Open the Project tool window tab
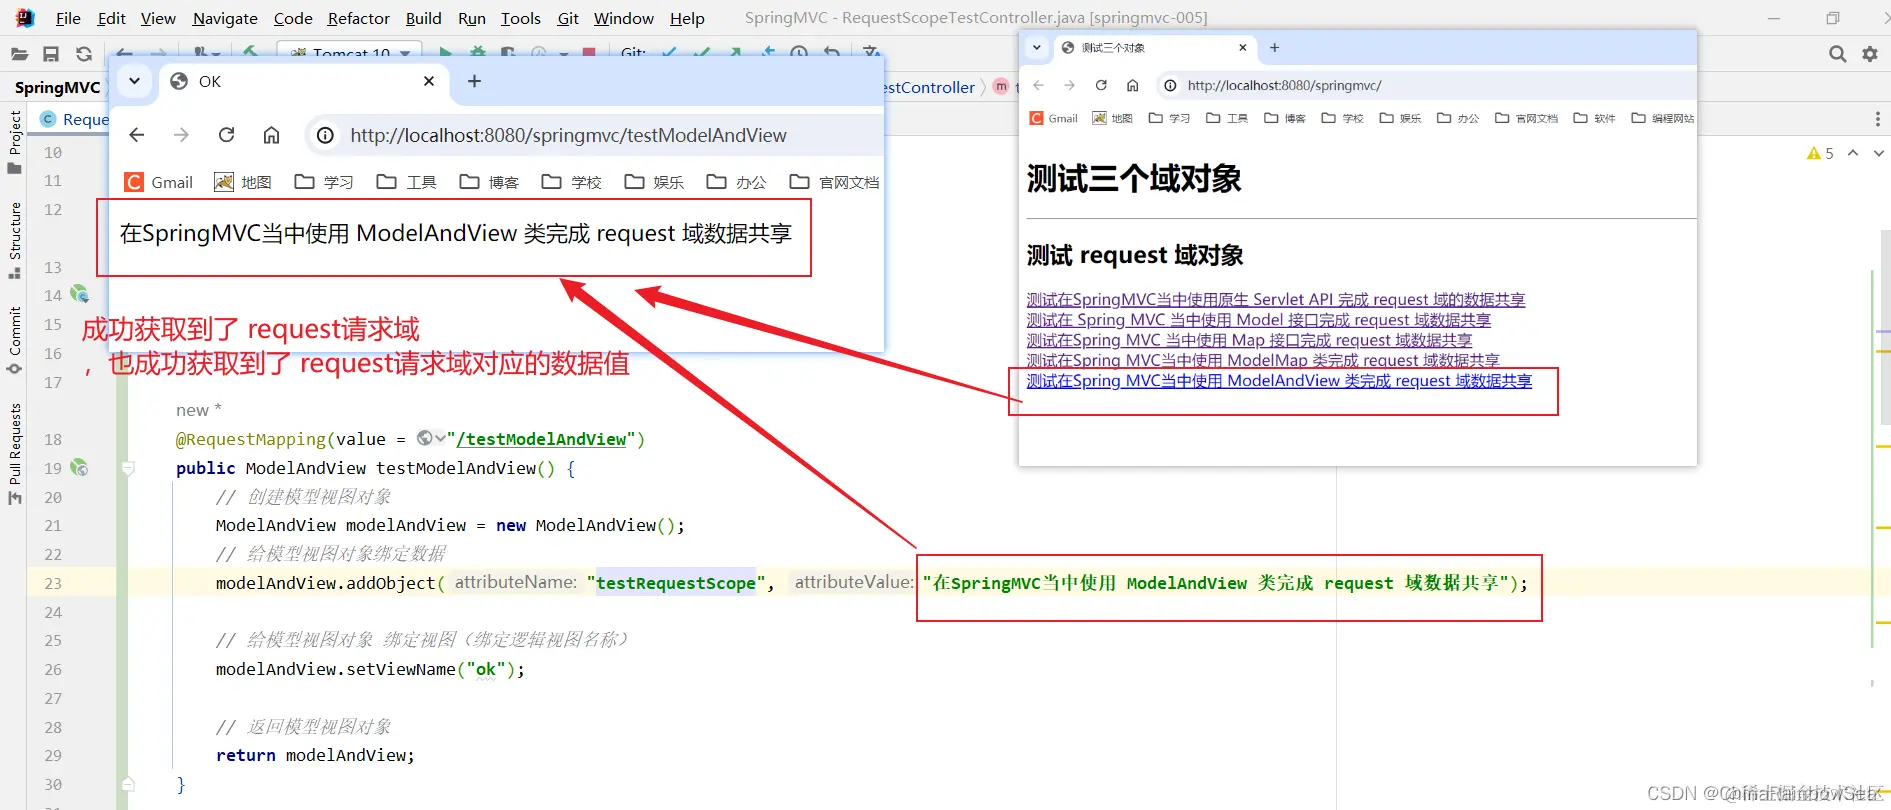The image size is (1891, 810). coord(15,141)
